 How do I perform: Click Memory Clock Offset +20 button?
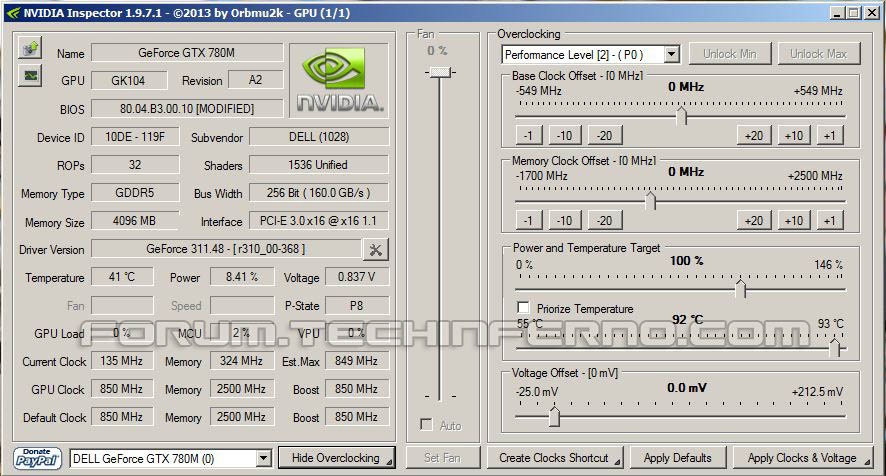[754, 220]
